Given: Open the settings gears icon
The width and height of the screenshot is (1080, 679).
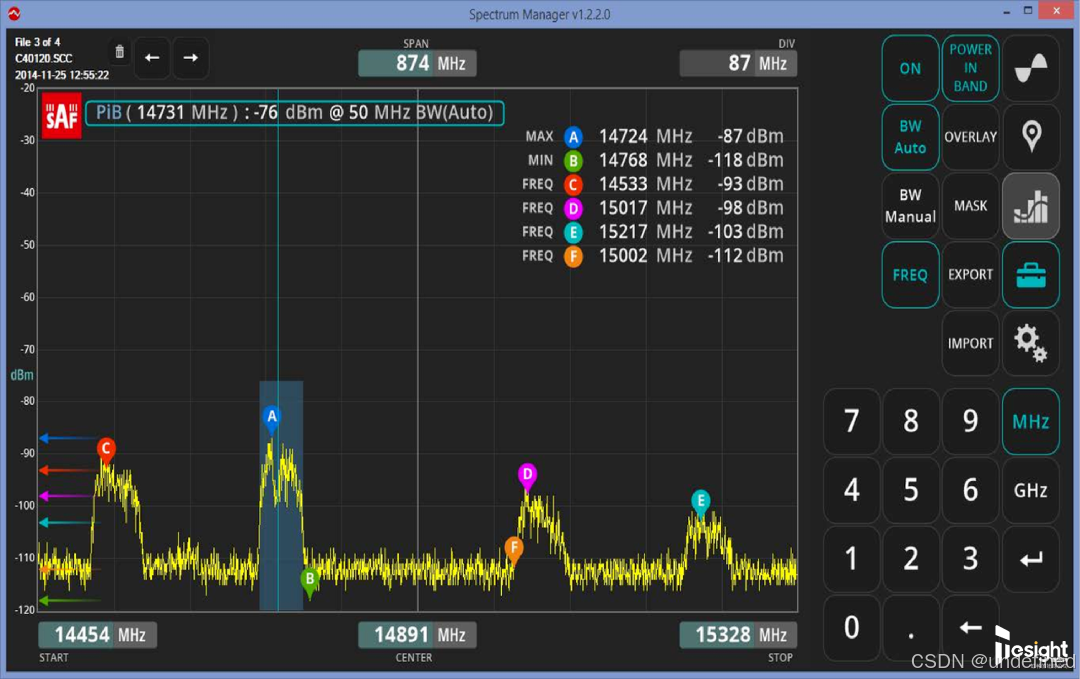Looking at the screenshot, I should pyautogui.click(x=1030, y=343).
